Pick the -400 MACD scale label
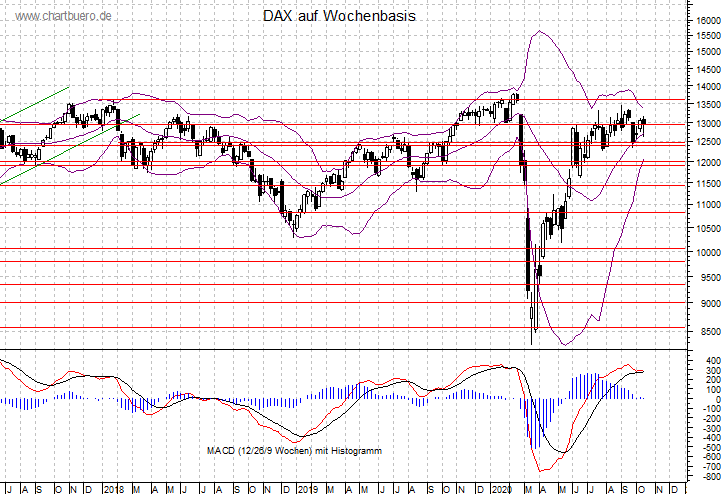 [x=712, y=438]
